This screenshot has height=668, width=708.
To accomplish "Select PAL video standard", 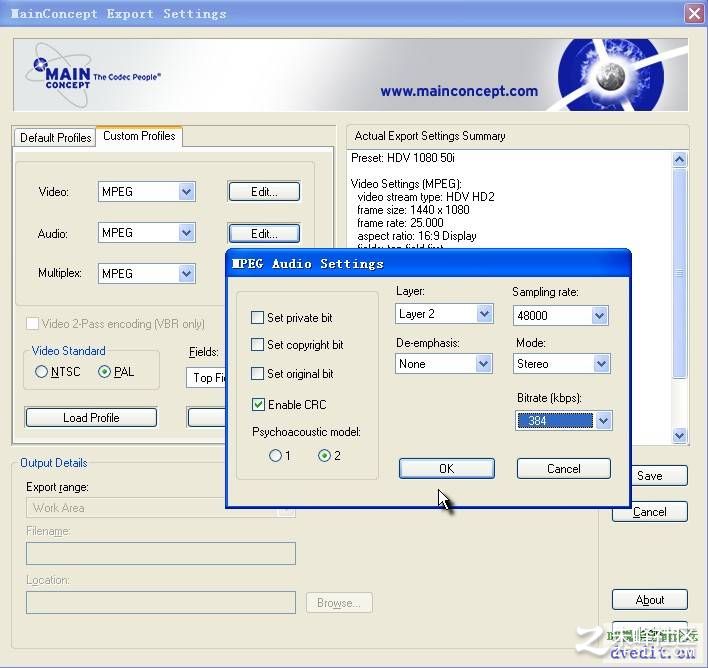I will click(104, 372).
